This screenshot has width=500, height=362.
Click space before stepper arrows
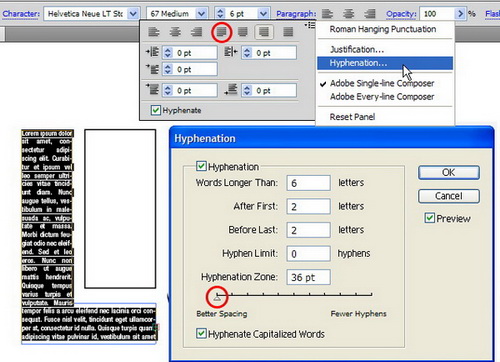point(168,90)
